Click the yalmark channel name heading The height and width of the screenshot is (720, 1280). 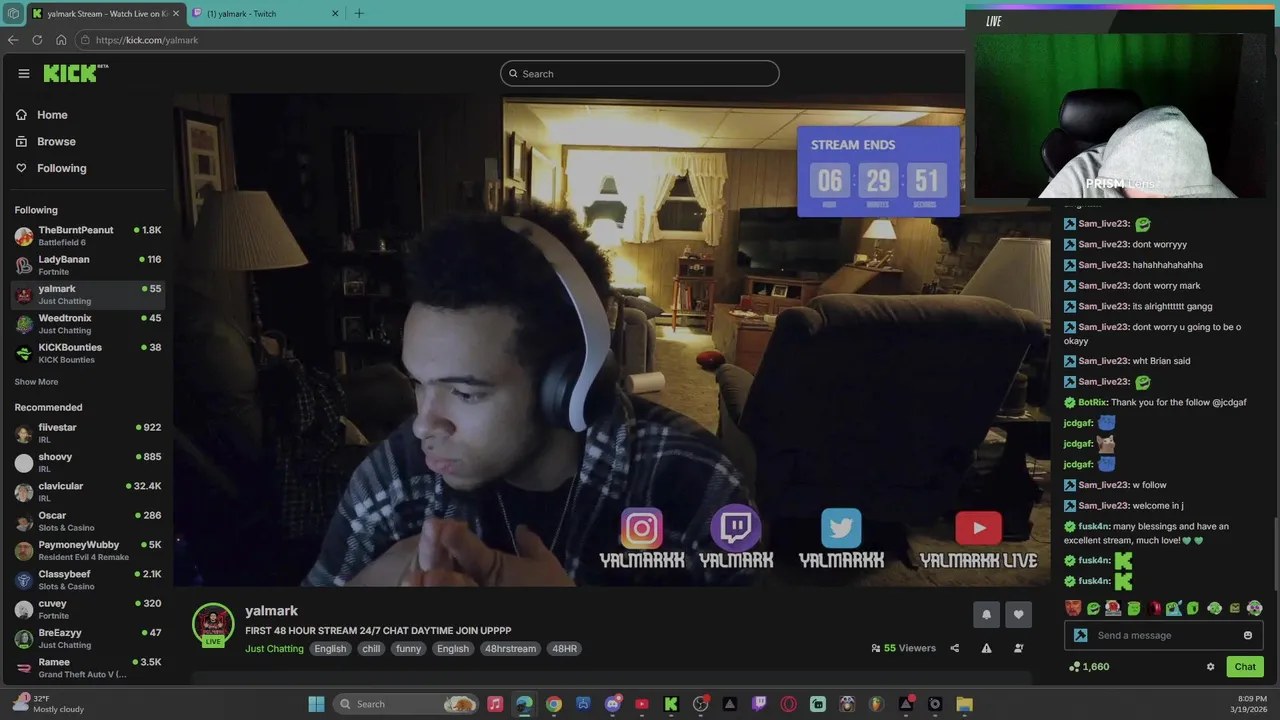271,611
